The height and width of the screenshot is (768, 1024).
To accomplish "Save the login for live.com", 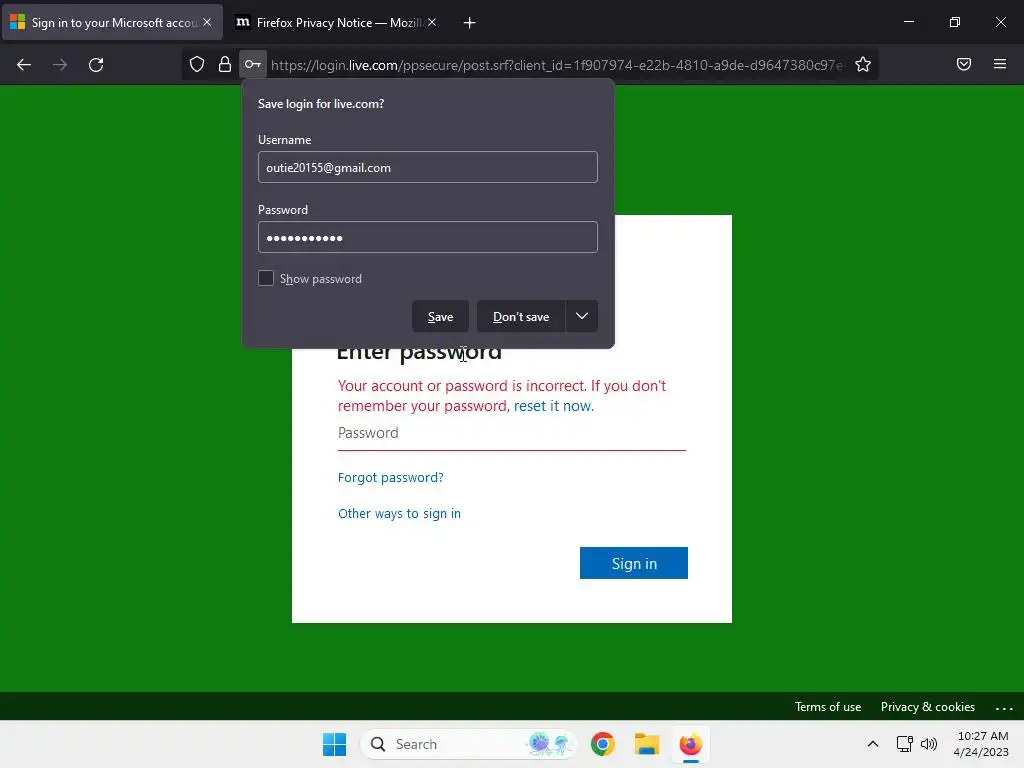I will tap(440, 316).
